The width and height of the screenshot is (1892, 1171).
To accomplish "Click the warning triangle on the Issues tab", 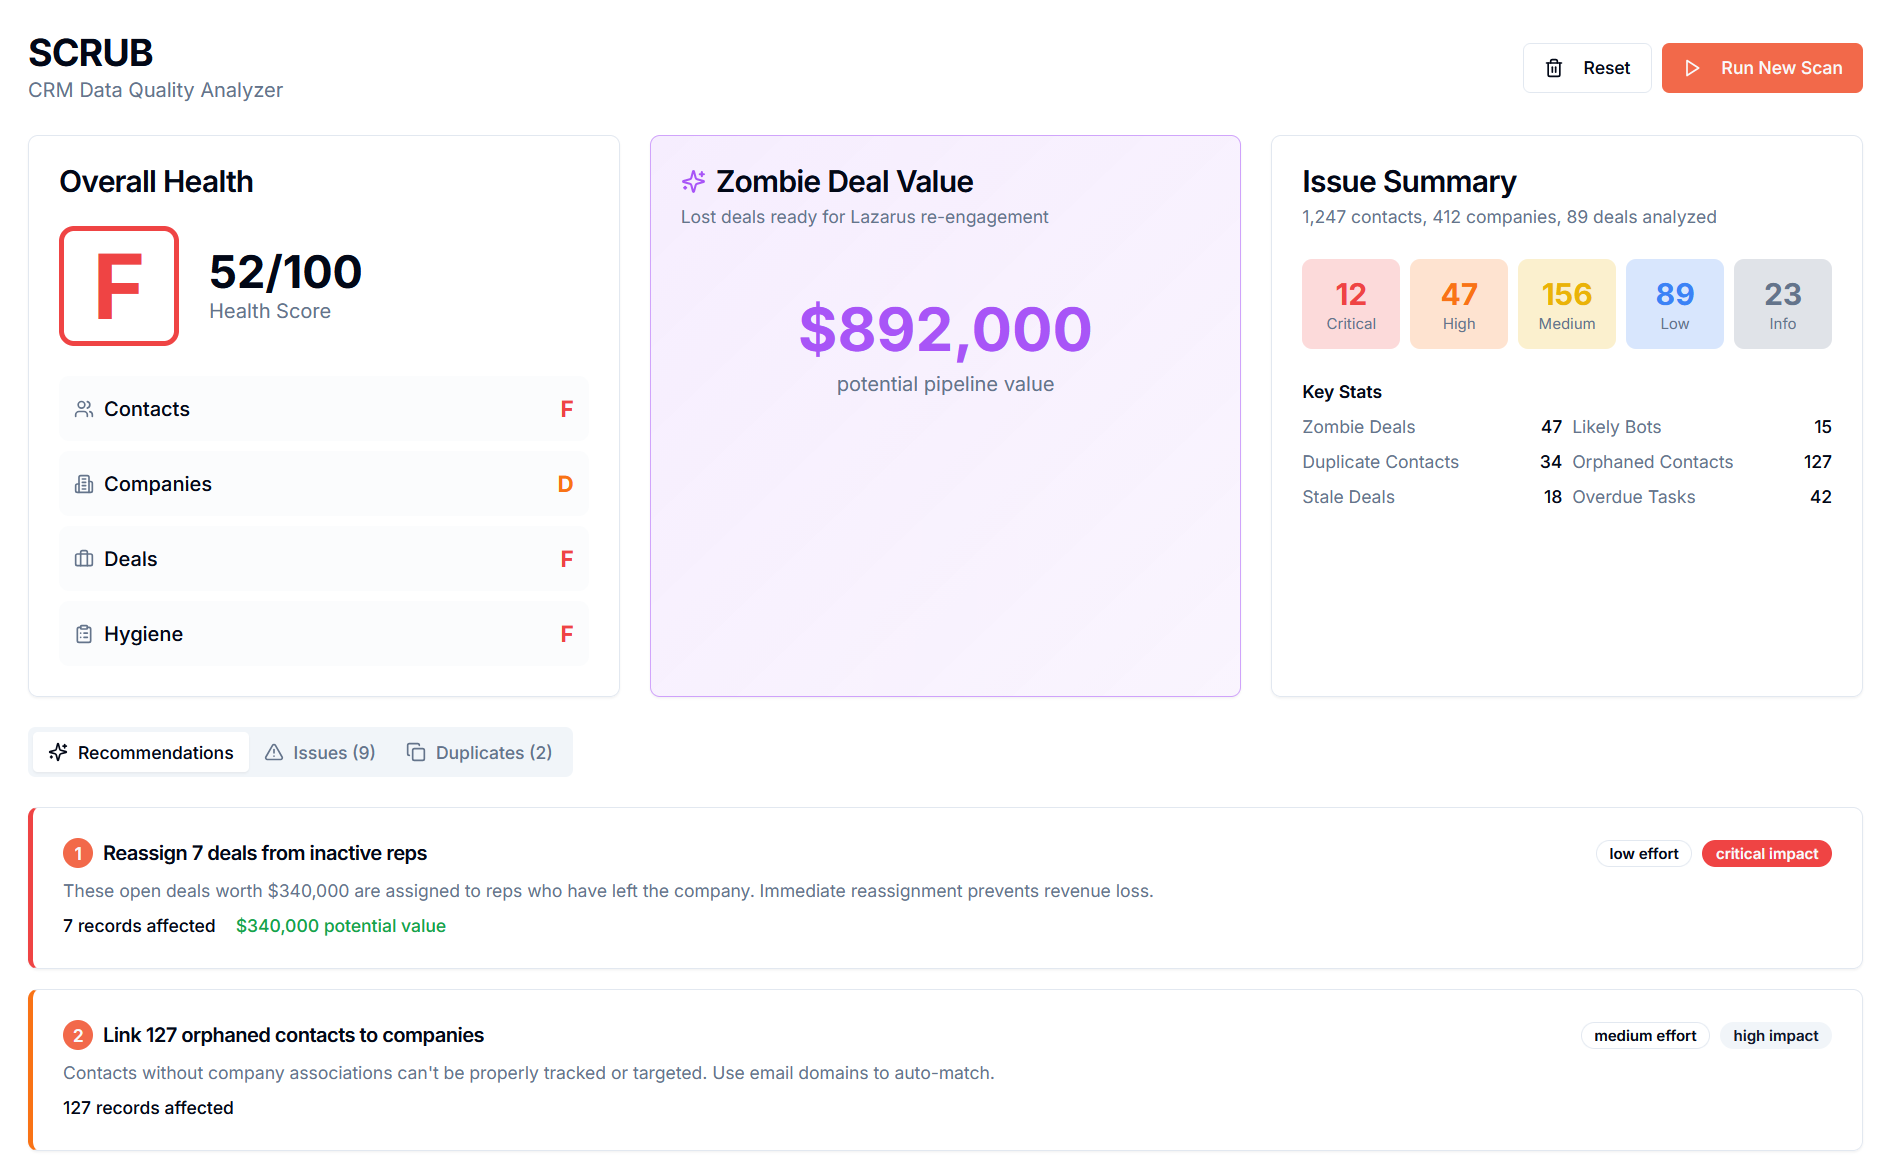I will (274, 752).
